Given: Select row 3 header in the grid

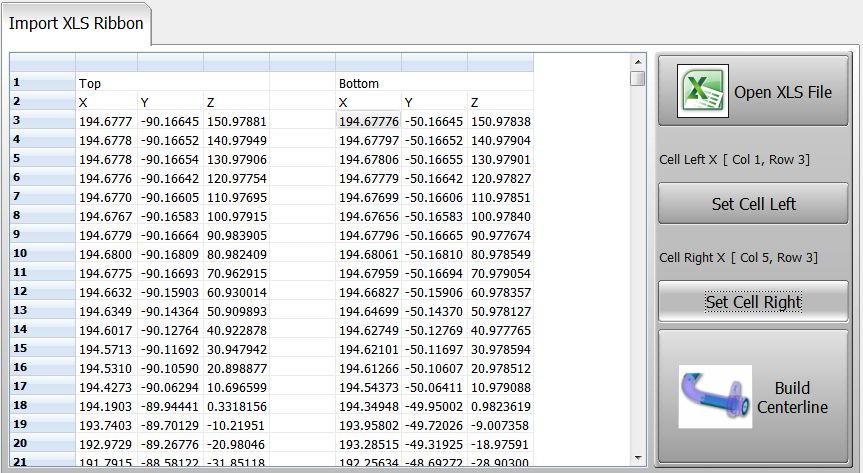Looking at the screenshot, I should 42,121.
